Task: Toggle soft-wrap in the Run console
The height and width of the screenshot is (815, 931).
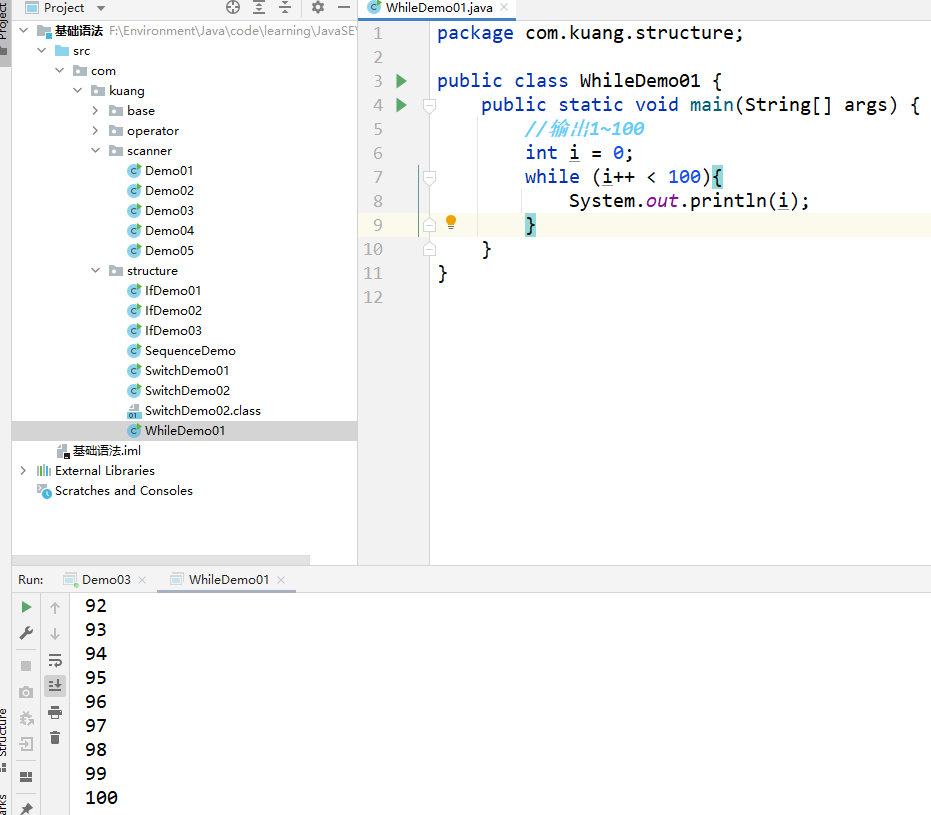Action: coord(55,660)
